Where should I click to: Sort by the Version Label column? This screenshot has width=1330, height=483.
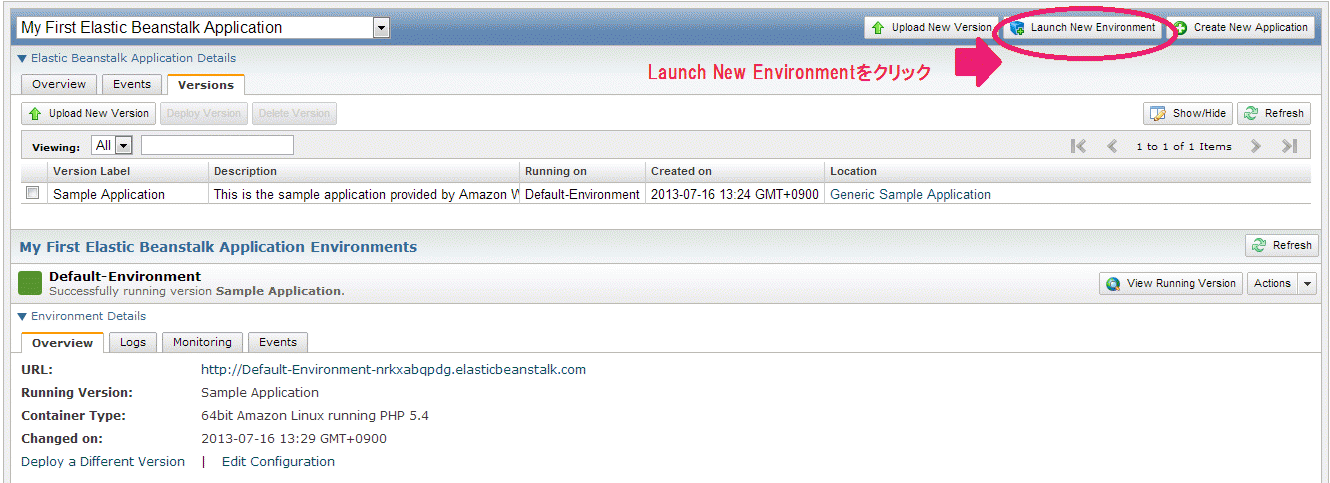tap(128, 172)
